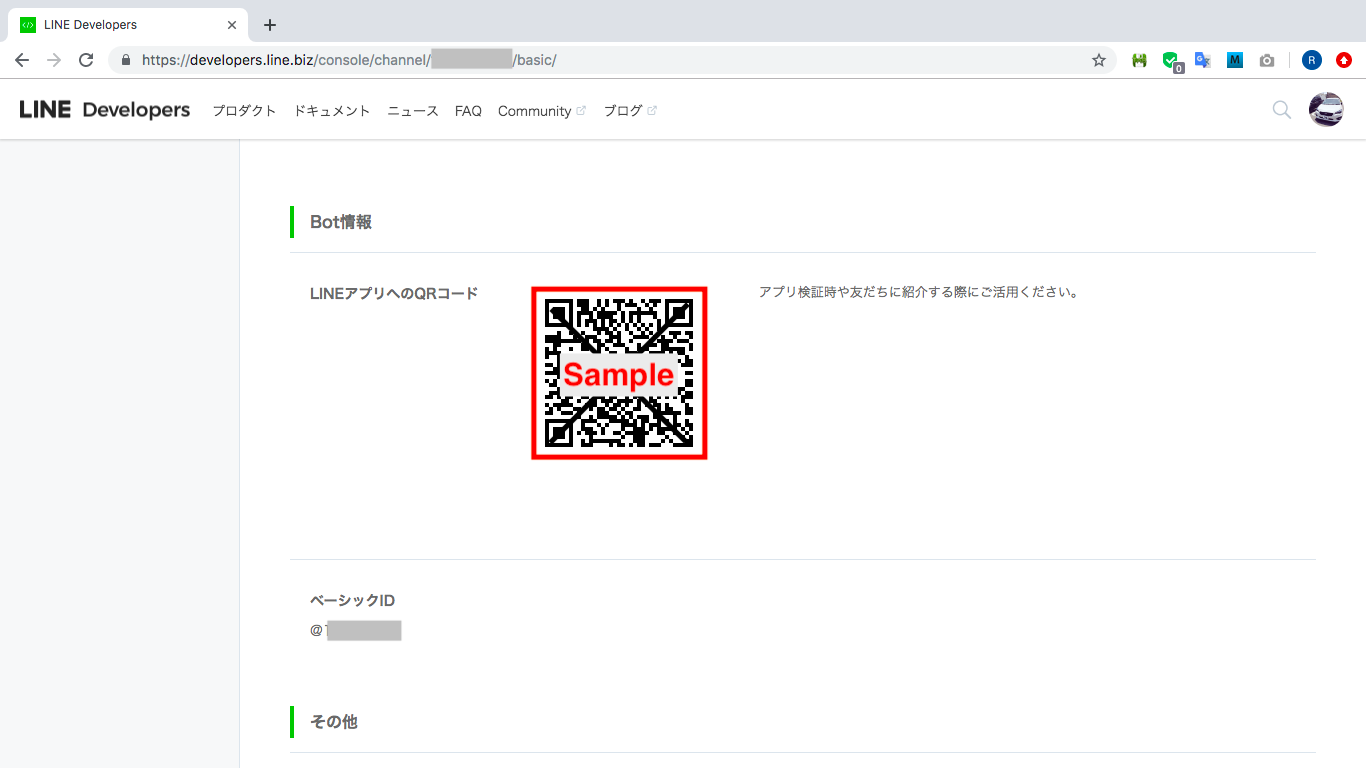Viewport: 1366px width, 768px height.
Task: Close the LINE Developers tab
Action: coord(232,25)
